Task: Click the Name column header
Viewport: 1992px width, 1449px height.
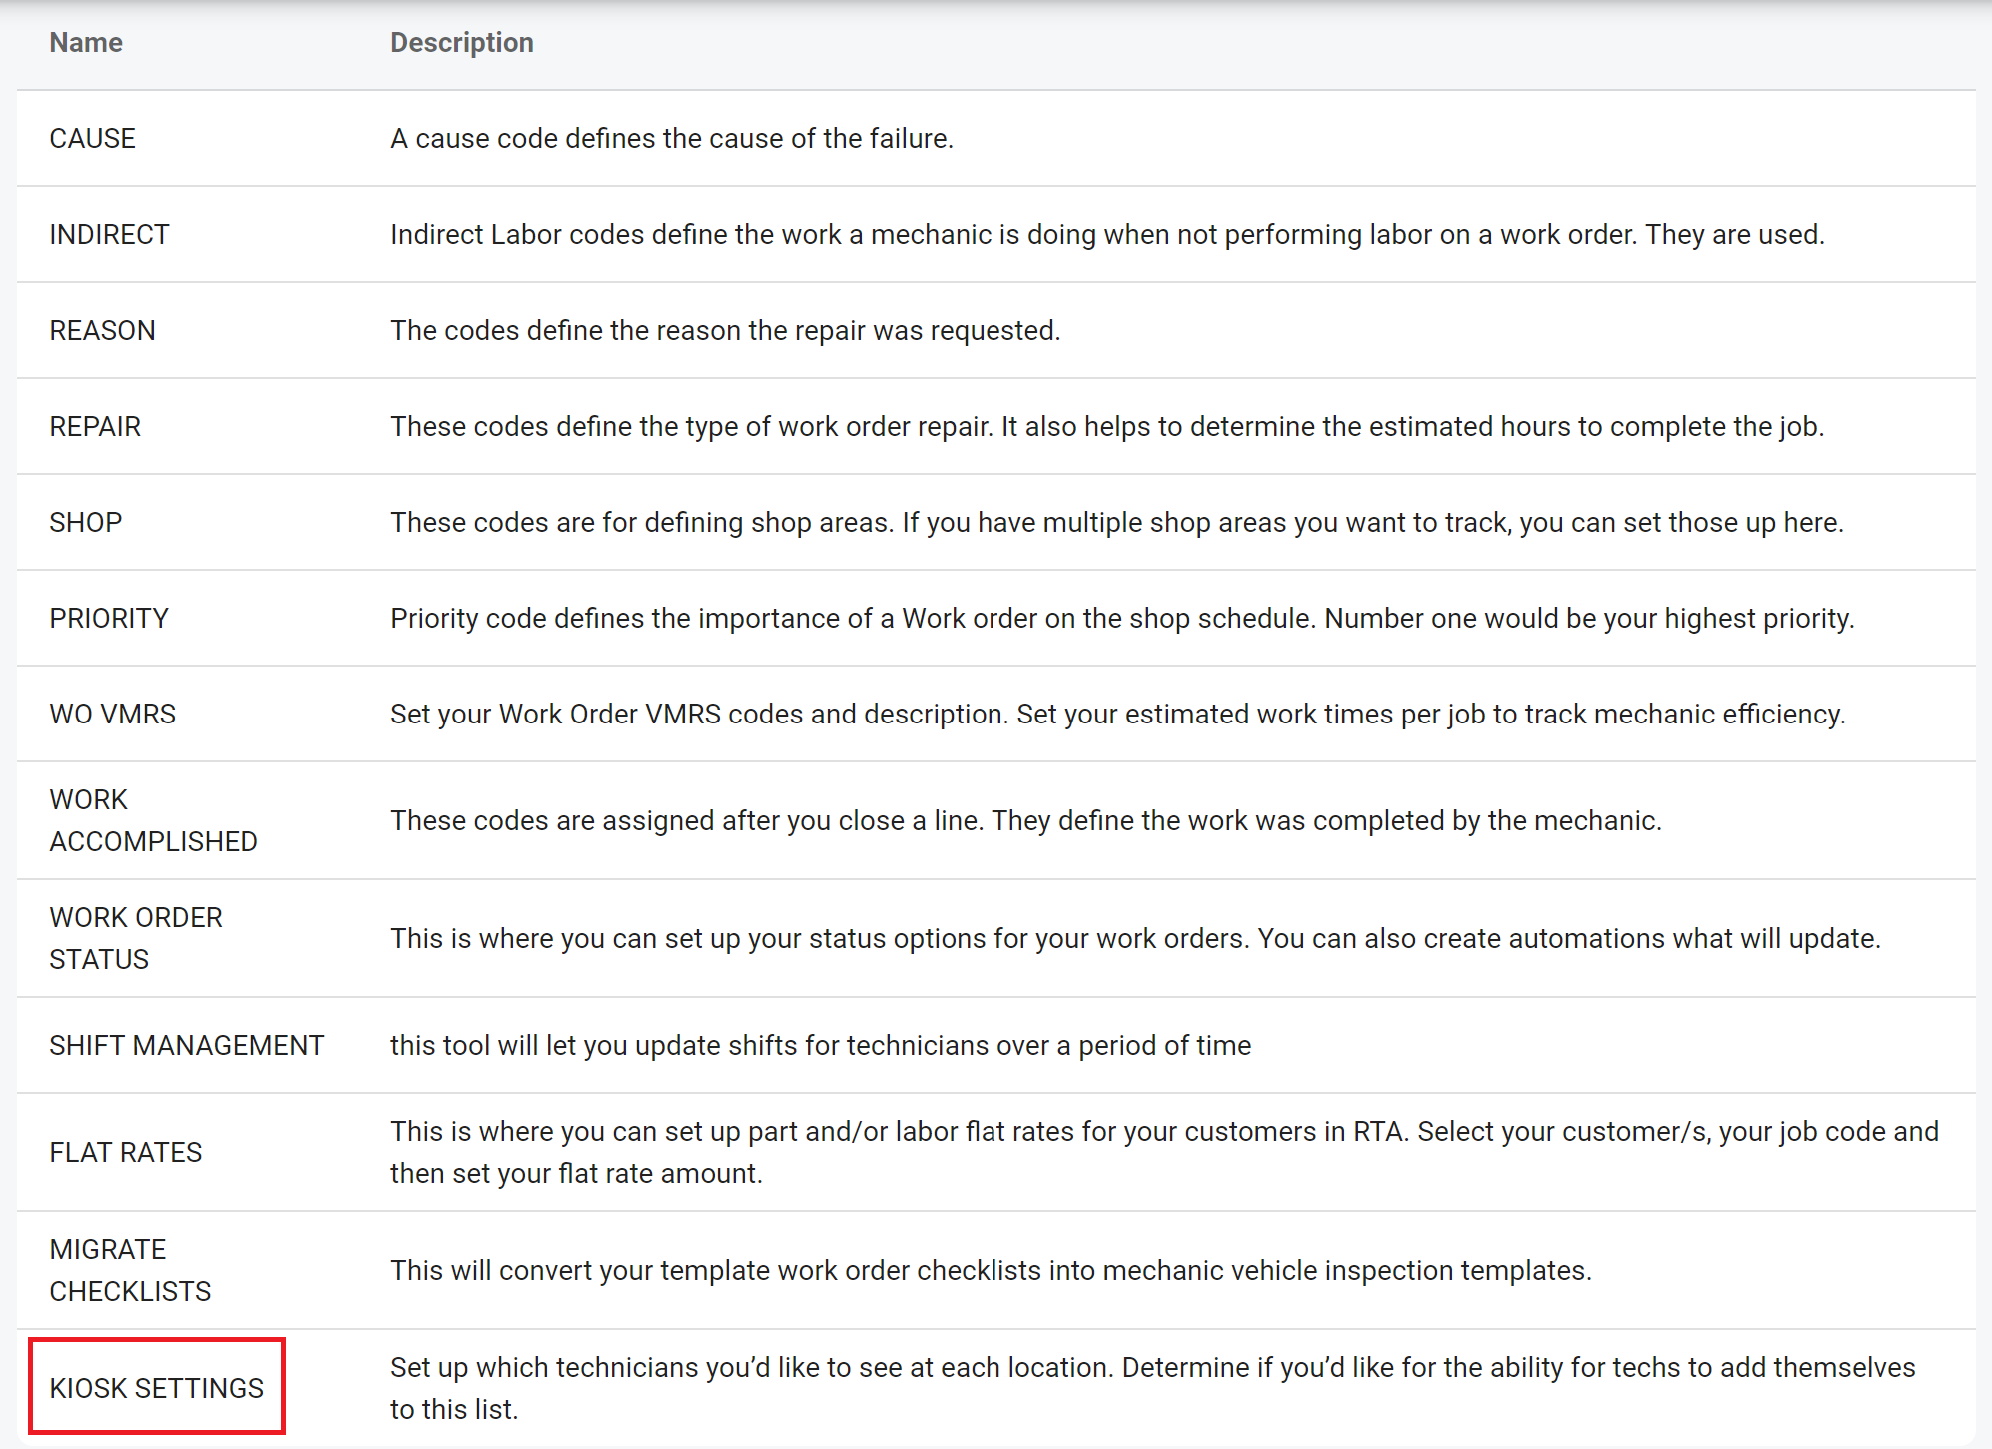Action: tap(86, 43)
